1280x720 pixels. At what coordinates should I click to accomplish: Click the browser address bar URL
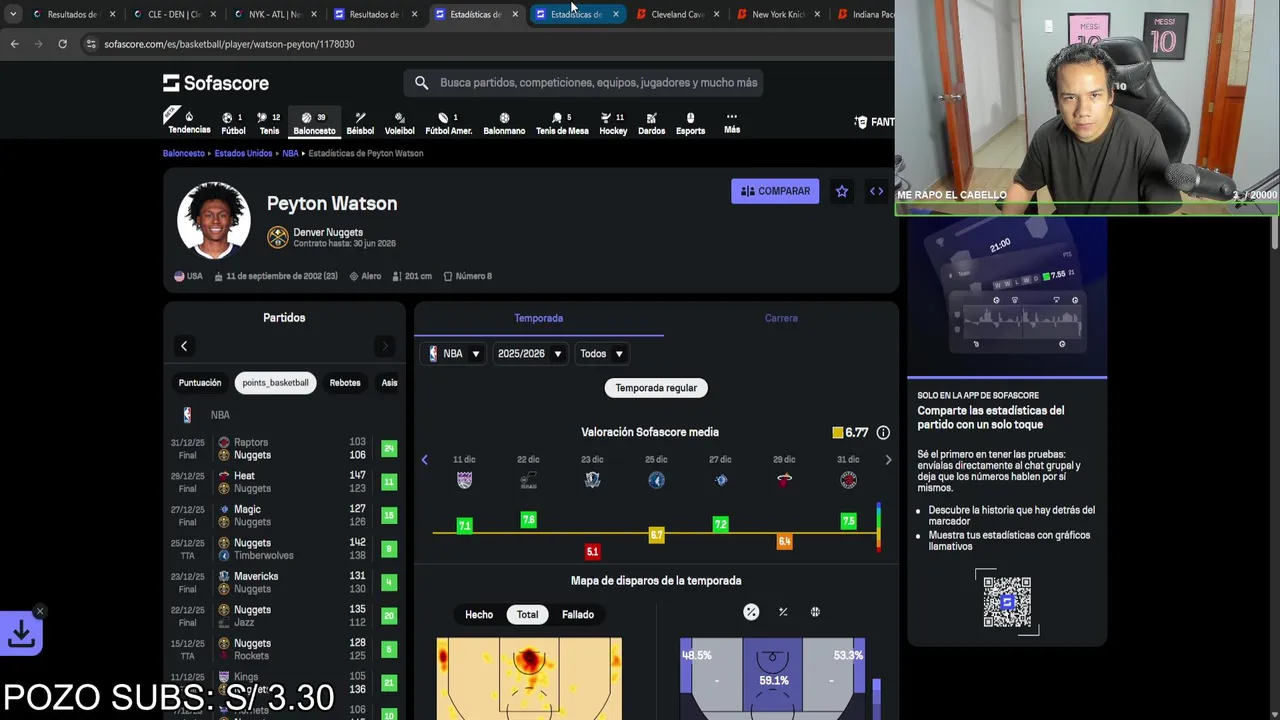click(x=229, y=44)
